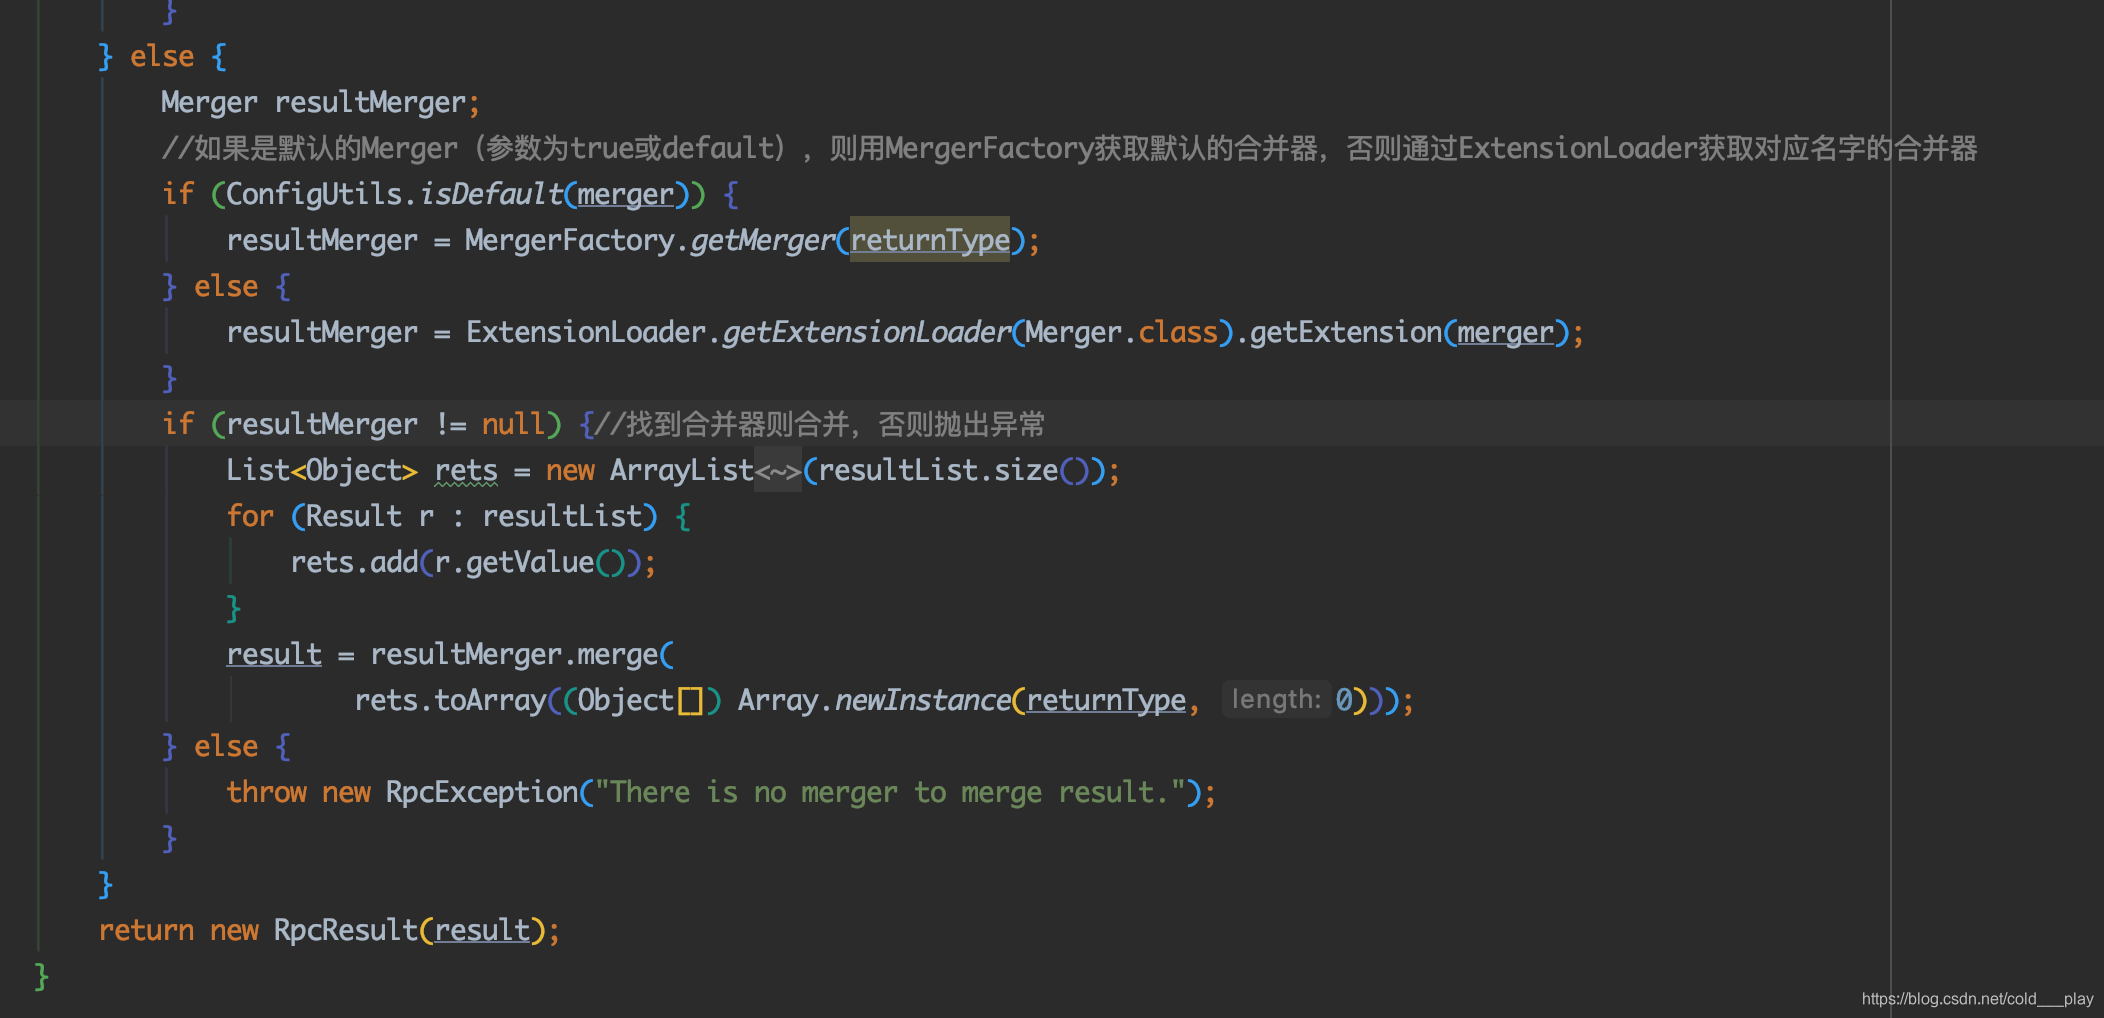The image size is (2104, 1018).
Task: Click the ExtensionLoader class name
Action: pyautogui.click(x=586, y=332)
